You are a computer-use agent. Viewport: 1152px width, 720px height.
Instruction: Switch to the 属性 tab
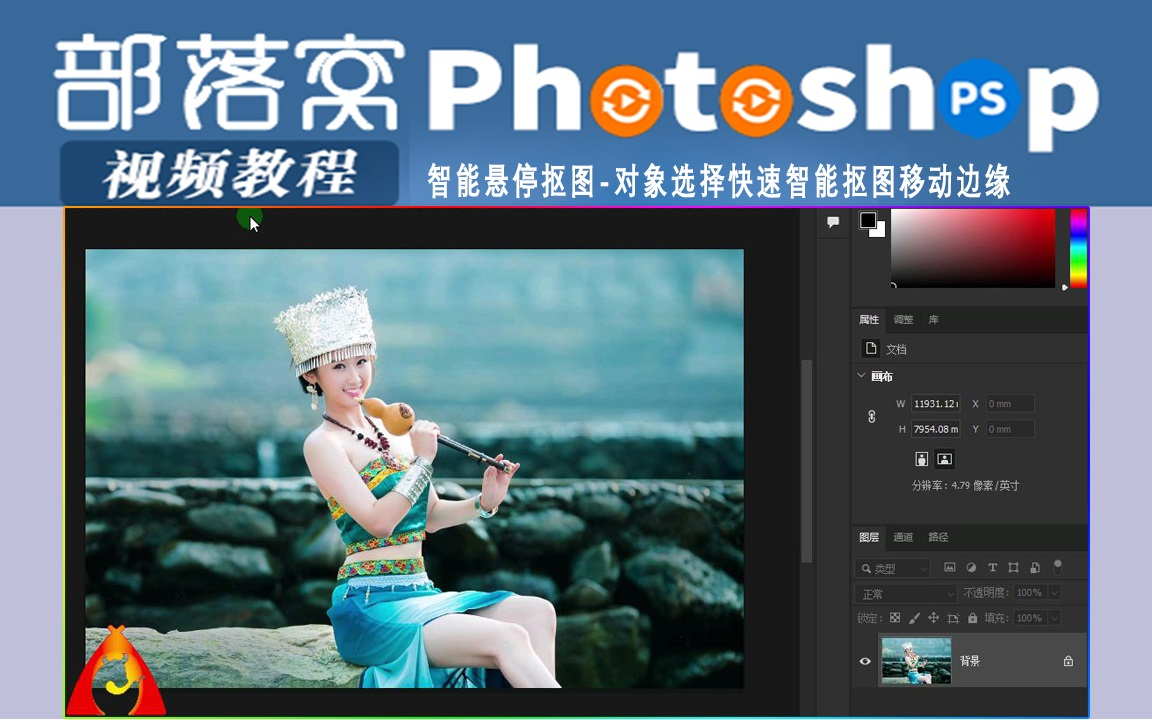[x=868, y=320]
